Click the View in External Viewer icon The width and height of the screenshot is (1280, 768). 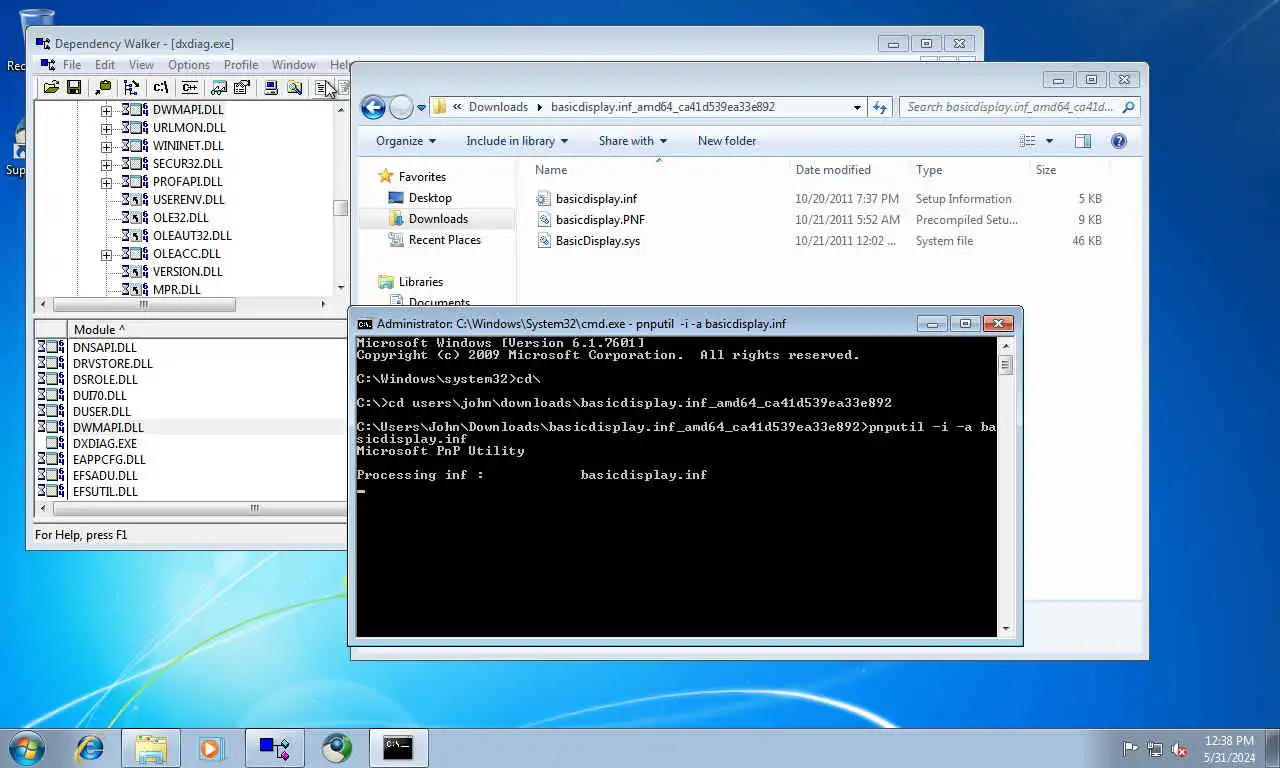(218, 88)
